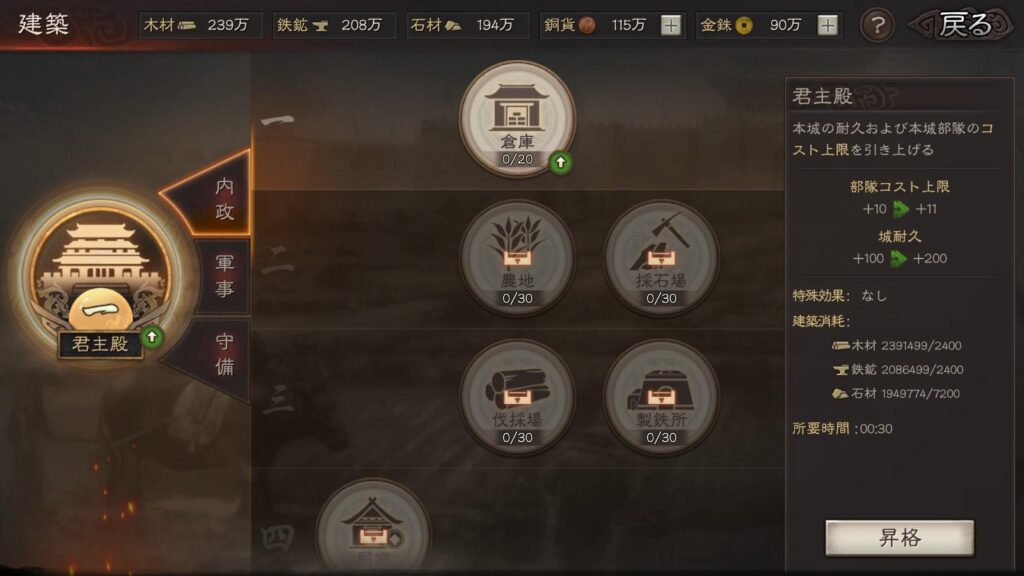This screenshot has width=1024, height=576.
Task: Tap the green upgrade arrow on 倉庫
Action: (x=560, y=163)
